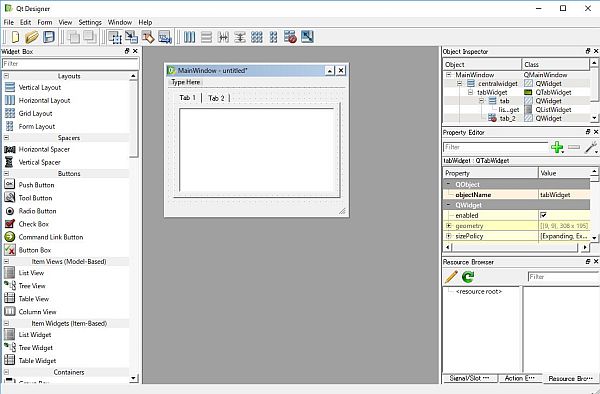600x394 pixels.
Task: Apply Lay Out Vertically in Splitter
Action: click(240, 37)
